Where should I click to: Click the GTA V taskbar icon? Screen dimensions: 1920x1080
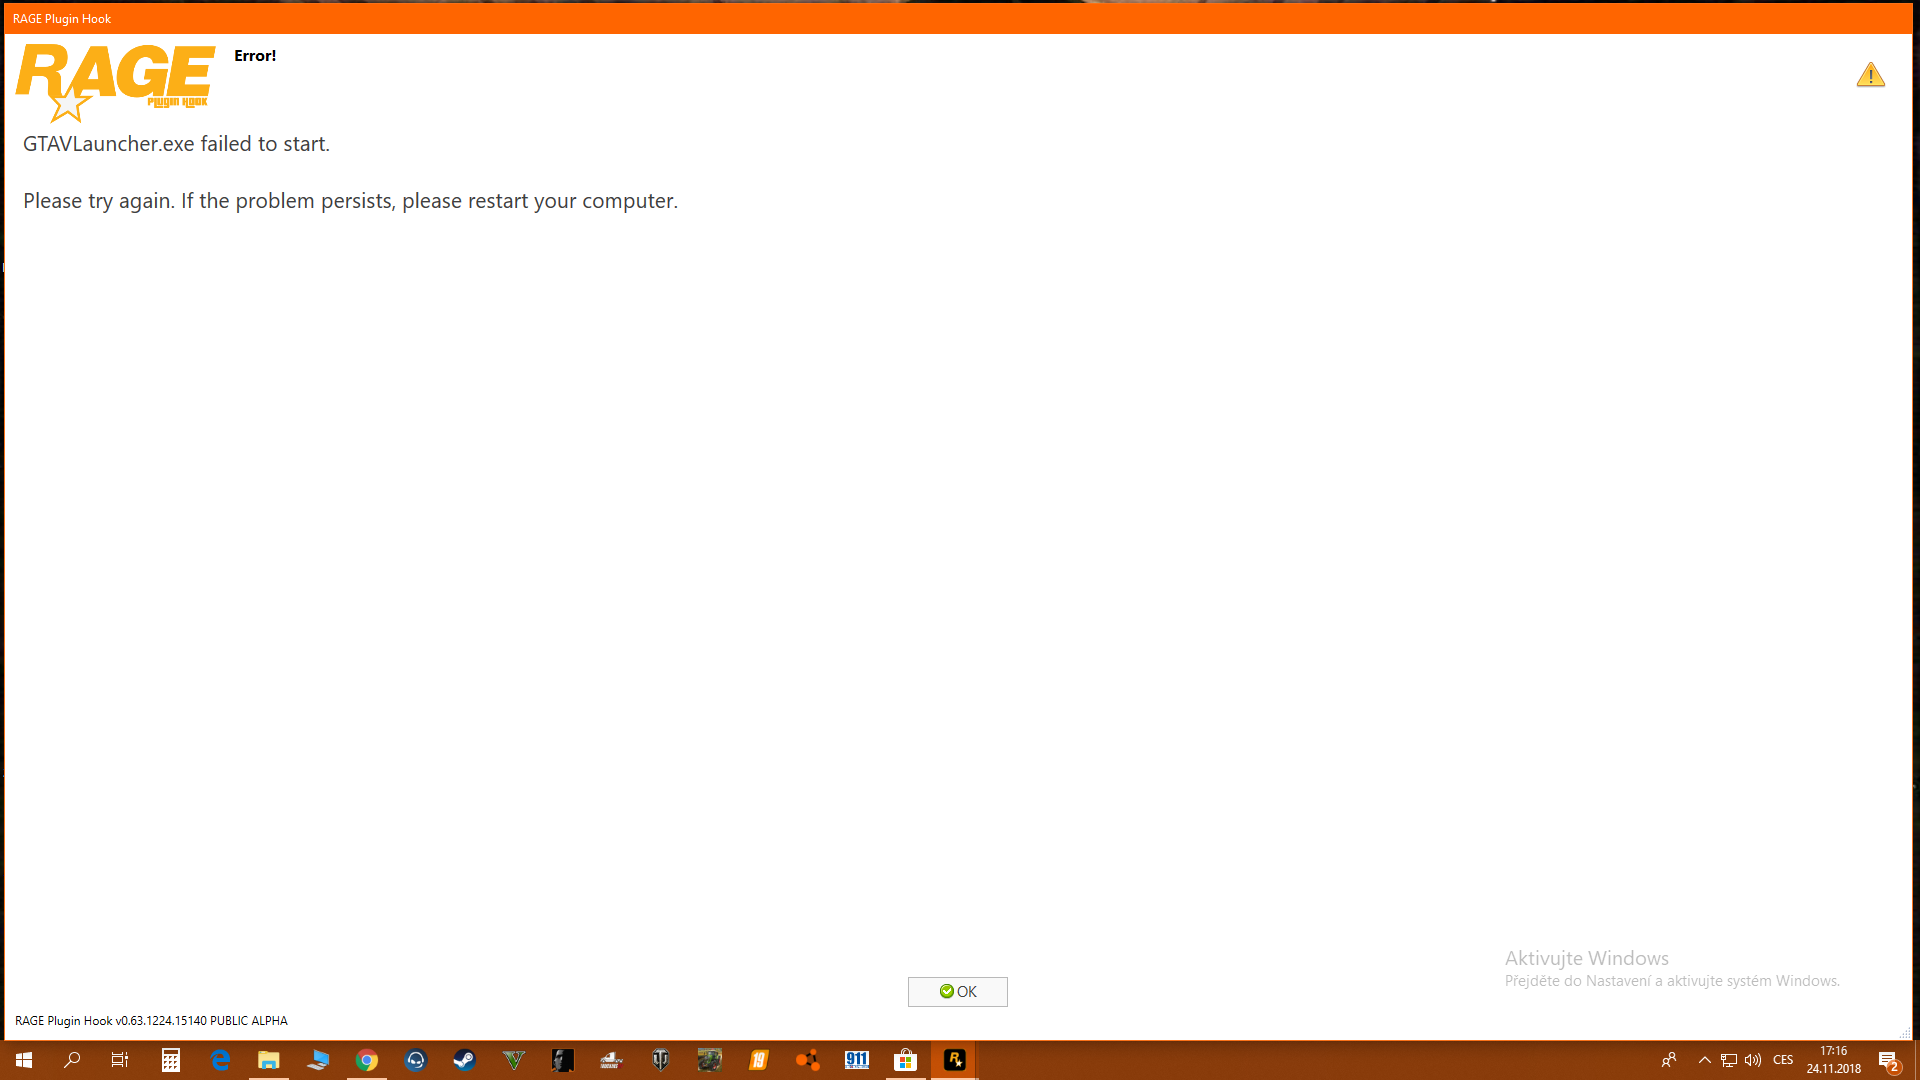(x=514, y=1060)
